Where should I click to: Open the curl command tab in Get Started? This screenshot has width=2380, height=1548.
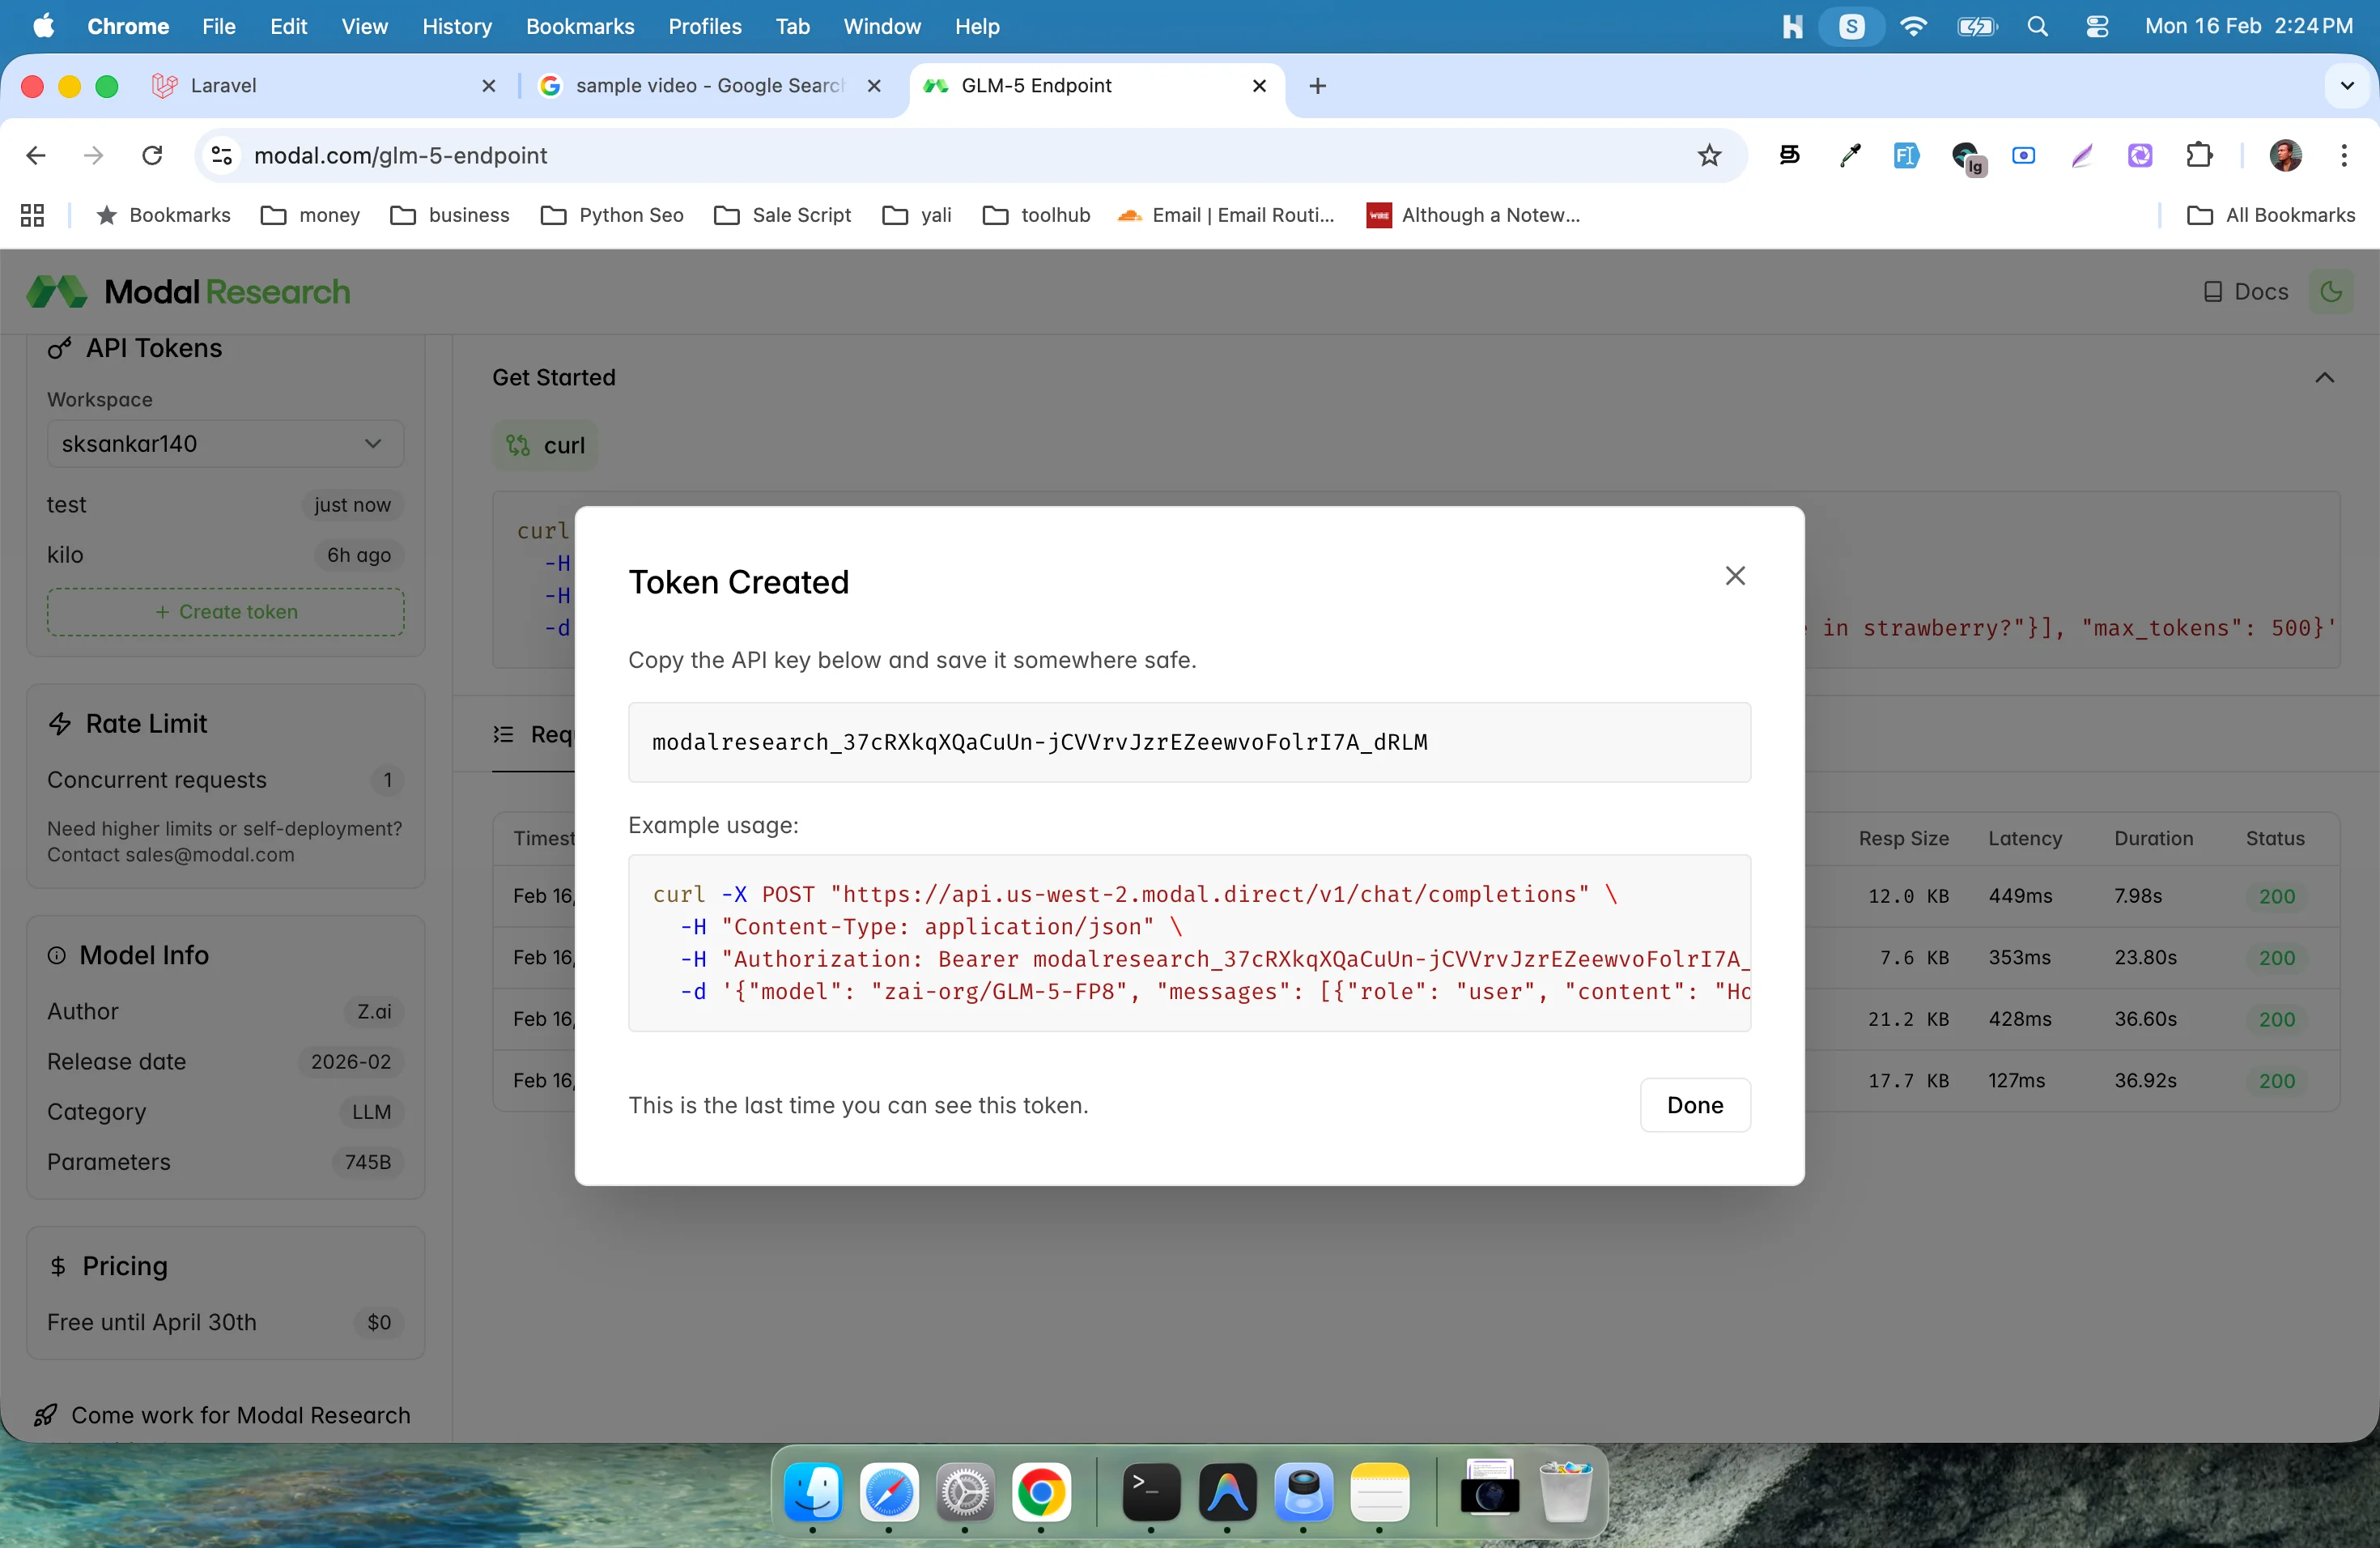coord(546,446)
